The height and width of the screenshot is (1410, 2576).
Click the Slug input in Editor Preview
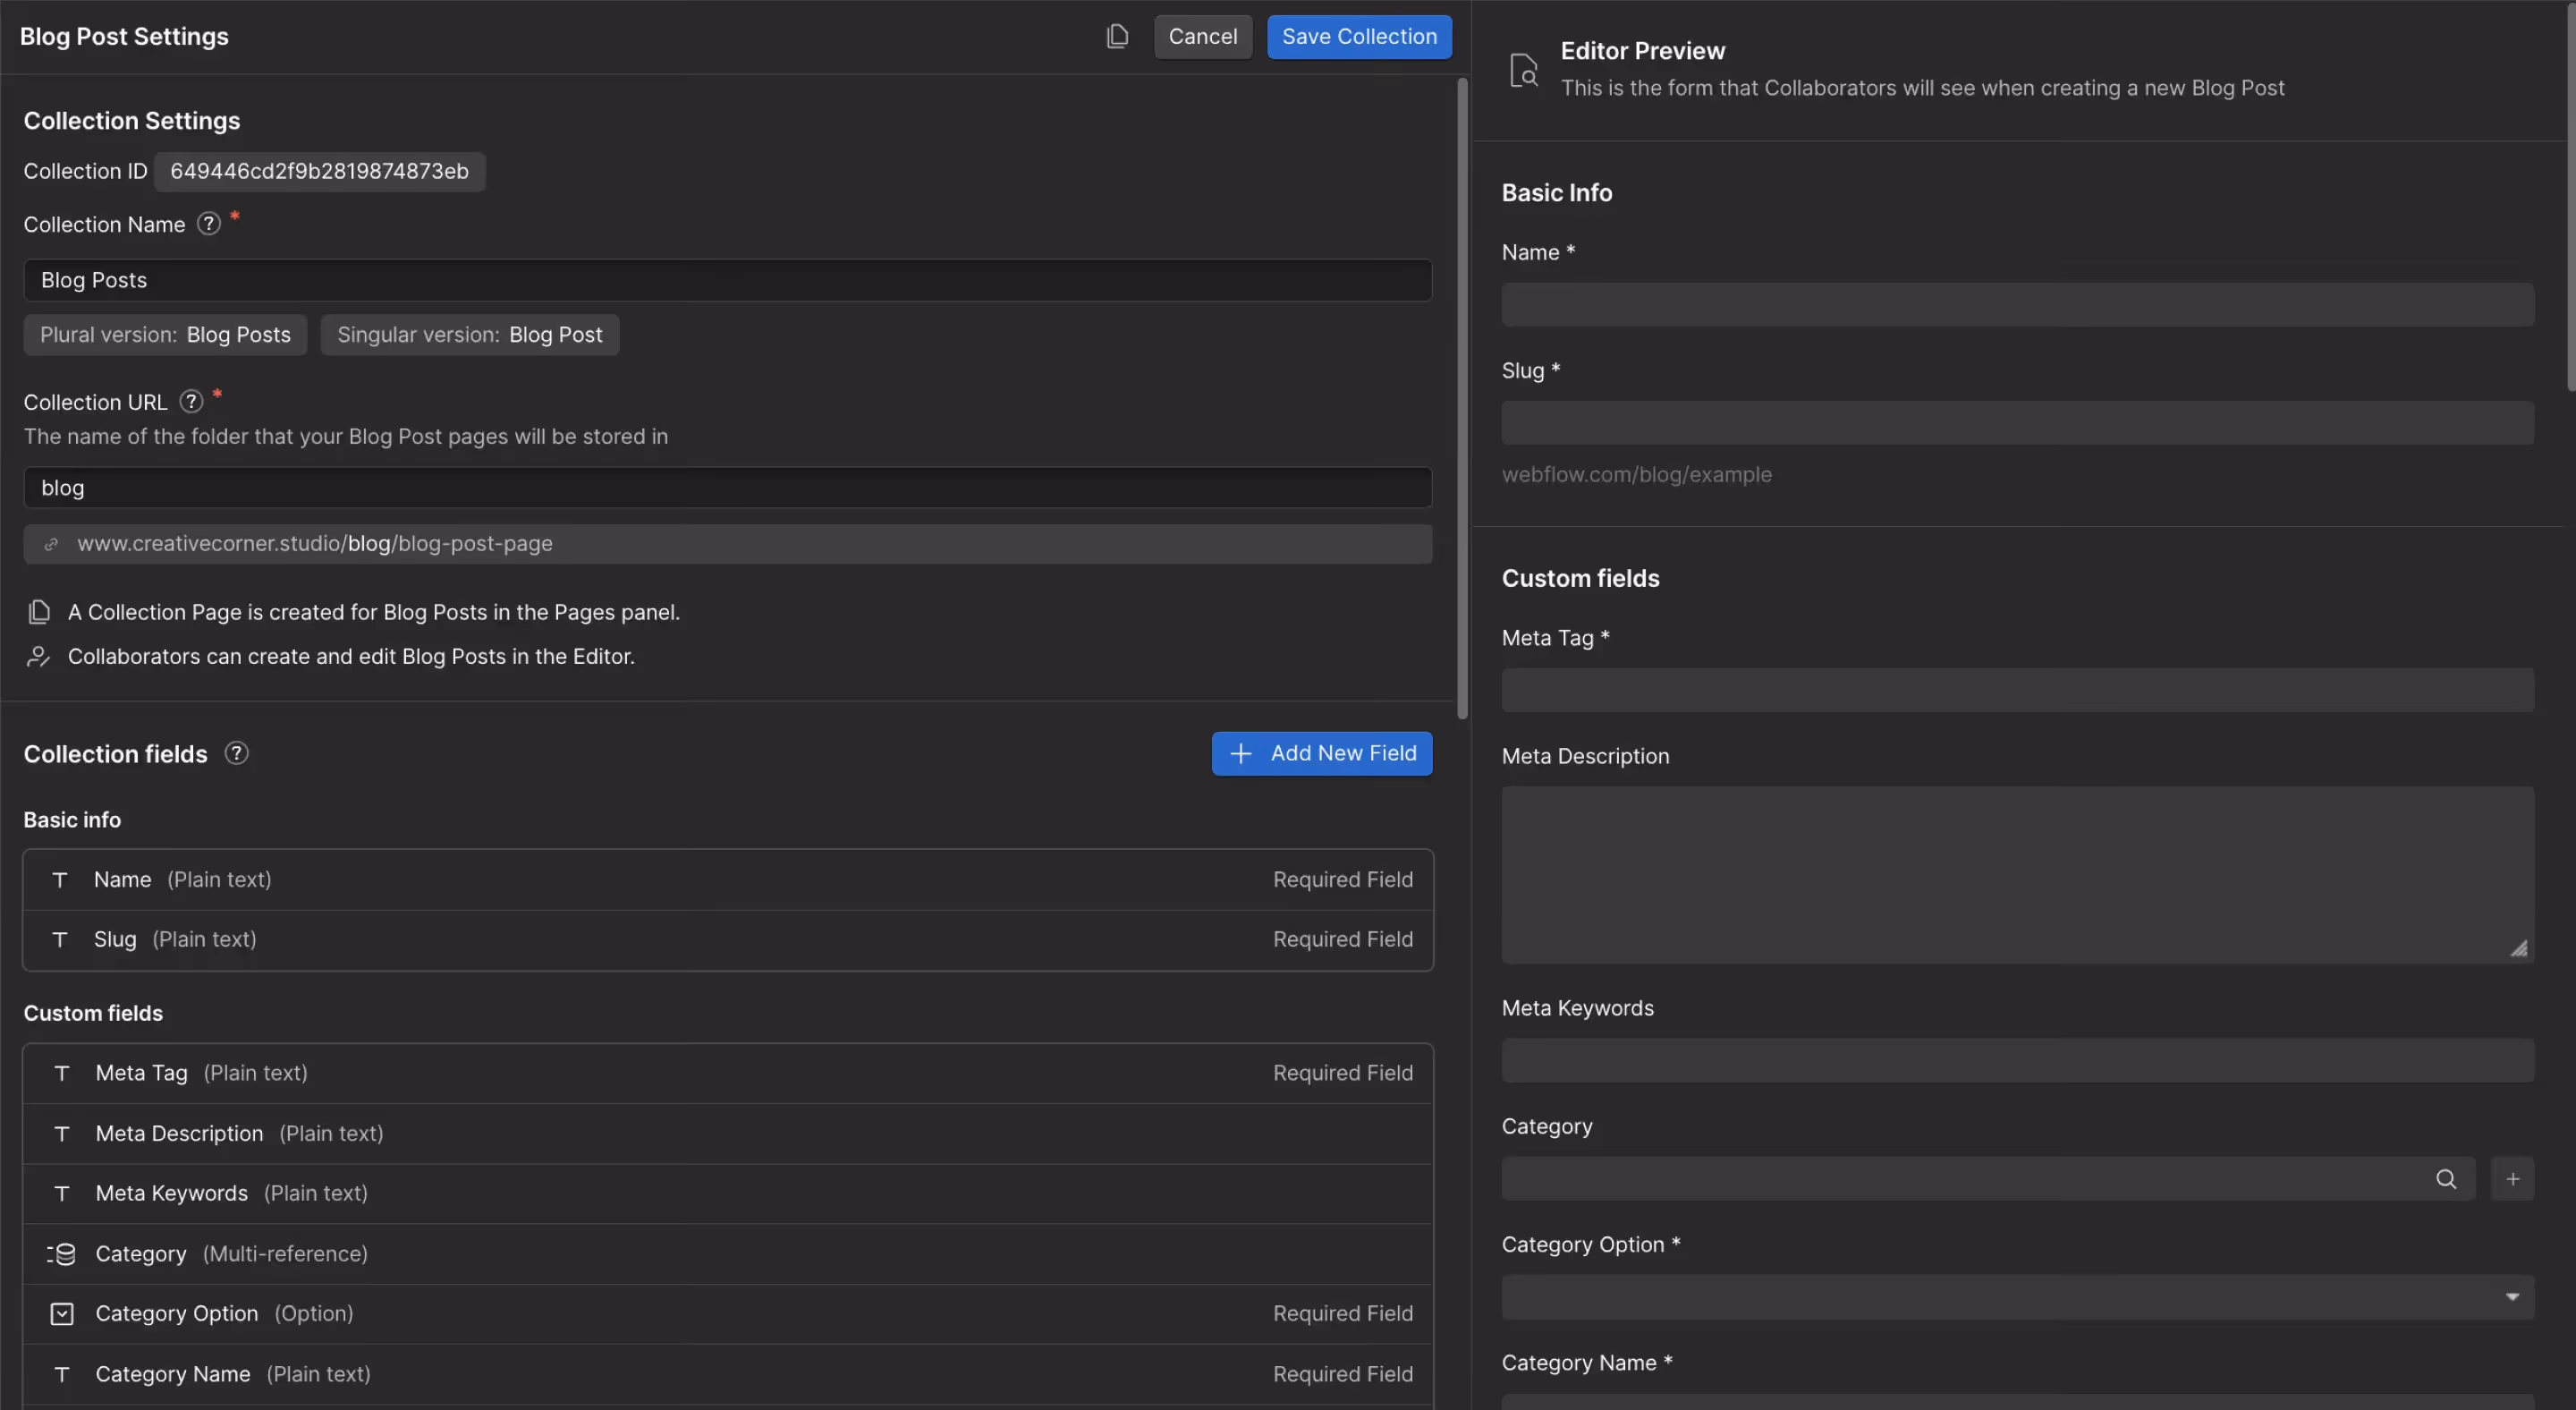click(2017, 423)
